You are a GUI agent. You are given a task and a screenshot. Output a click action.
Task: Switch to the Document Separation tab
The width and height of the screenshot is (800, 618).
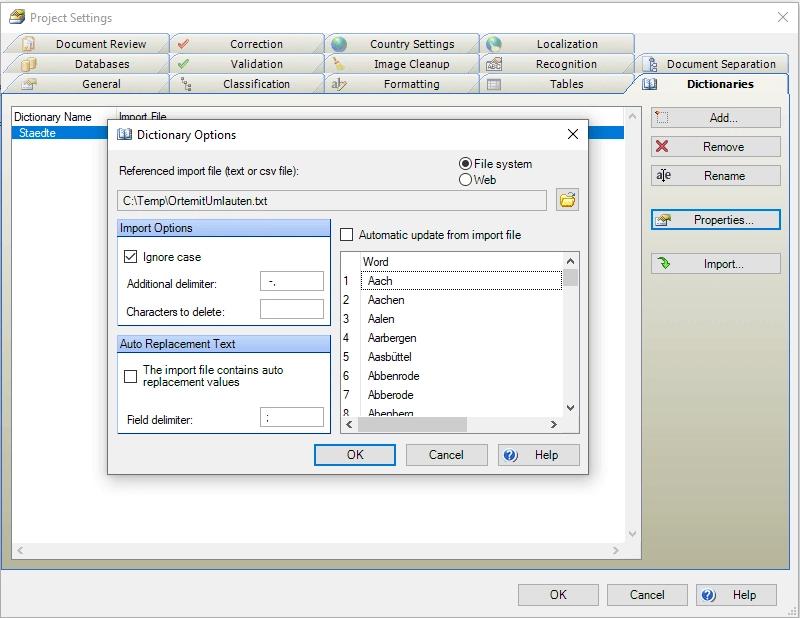pos(720,64)
